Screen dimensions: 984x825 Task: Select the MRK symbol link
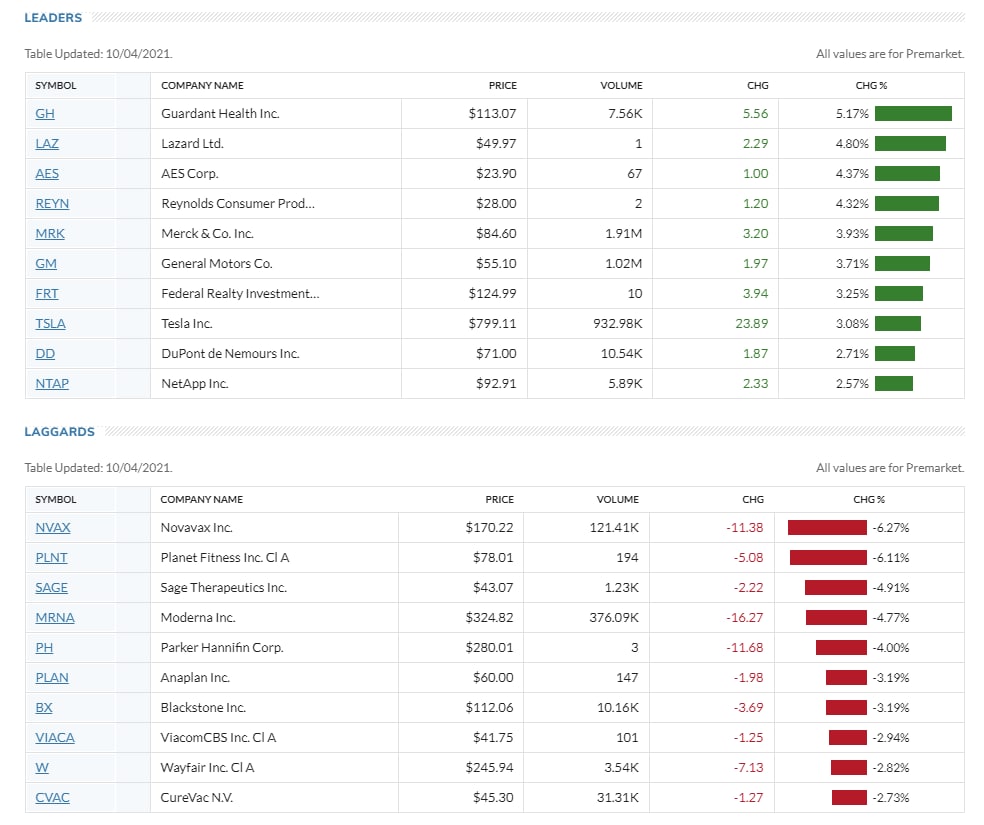[x=50, y=234]
